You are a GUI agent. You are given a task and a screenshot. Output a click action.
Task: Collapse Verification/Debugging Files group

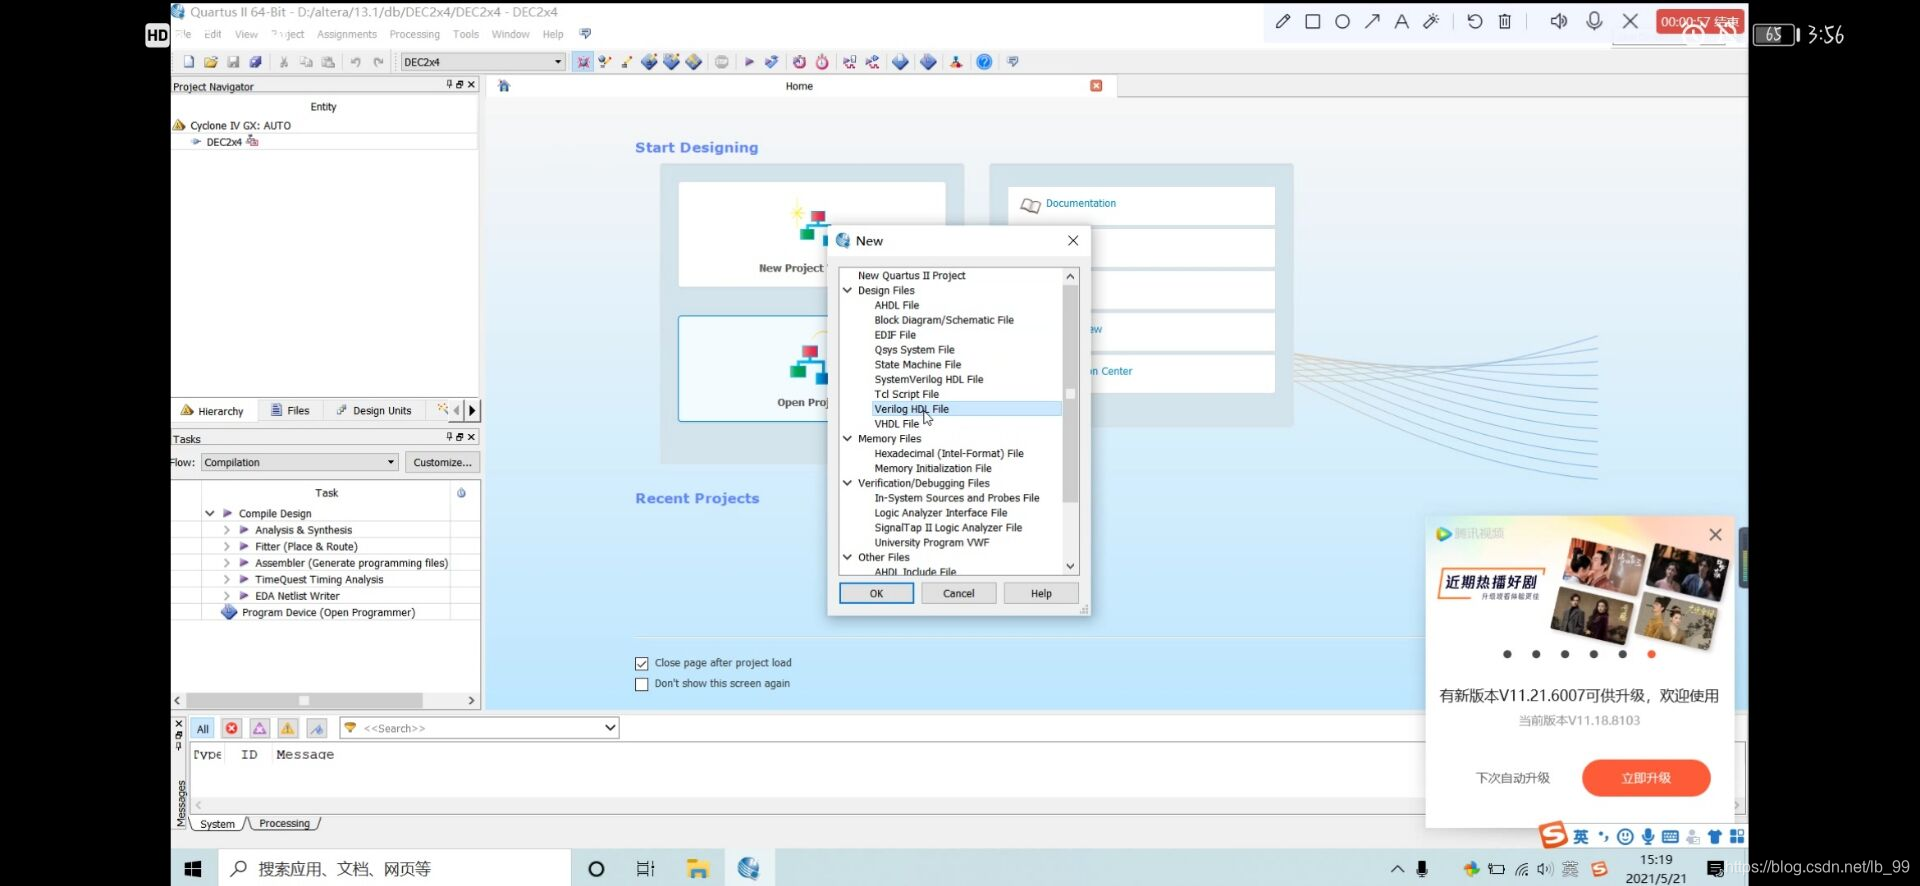pos(848,483)
